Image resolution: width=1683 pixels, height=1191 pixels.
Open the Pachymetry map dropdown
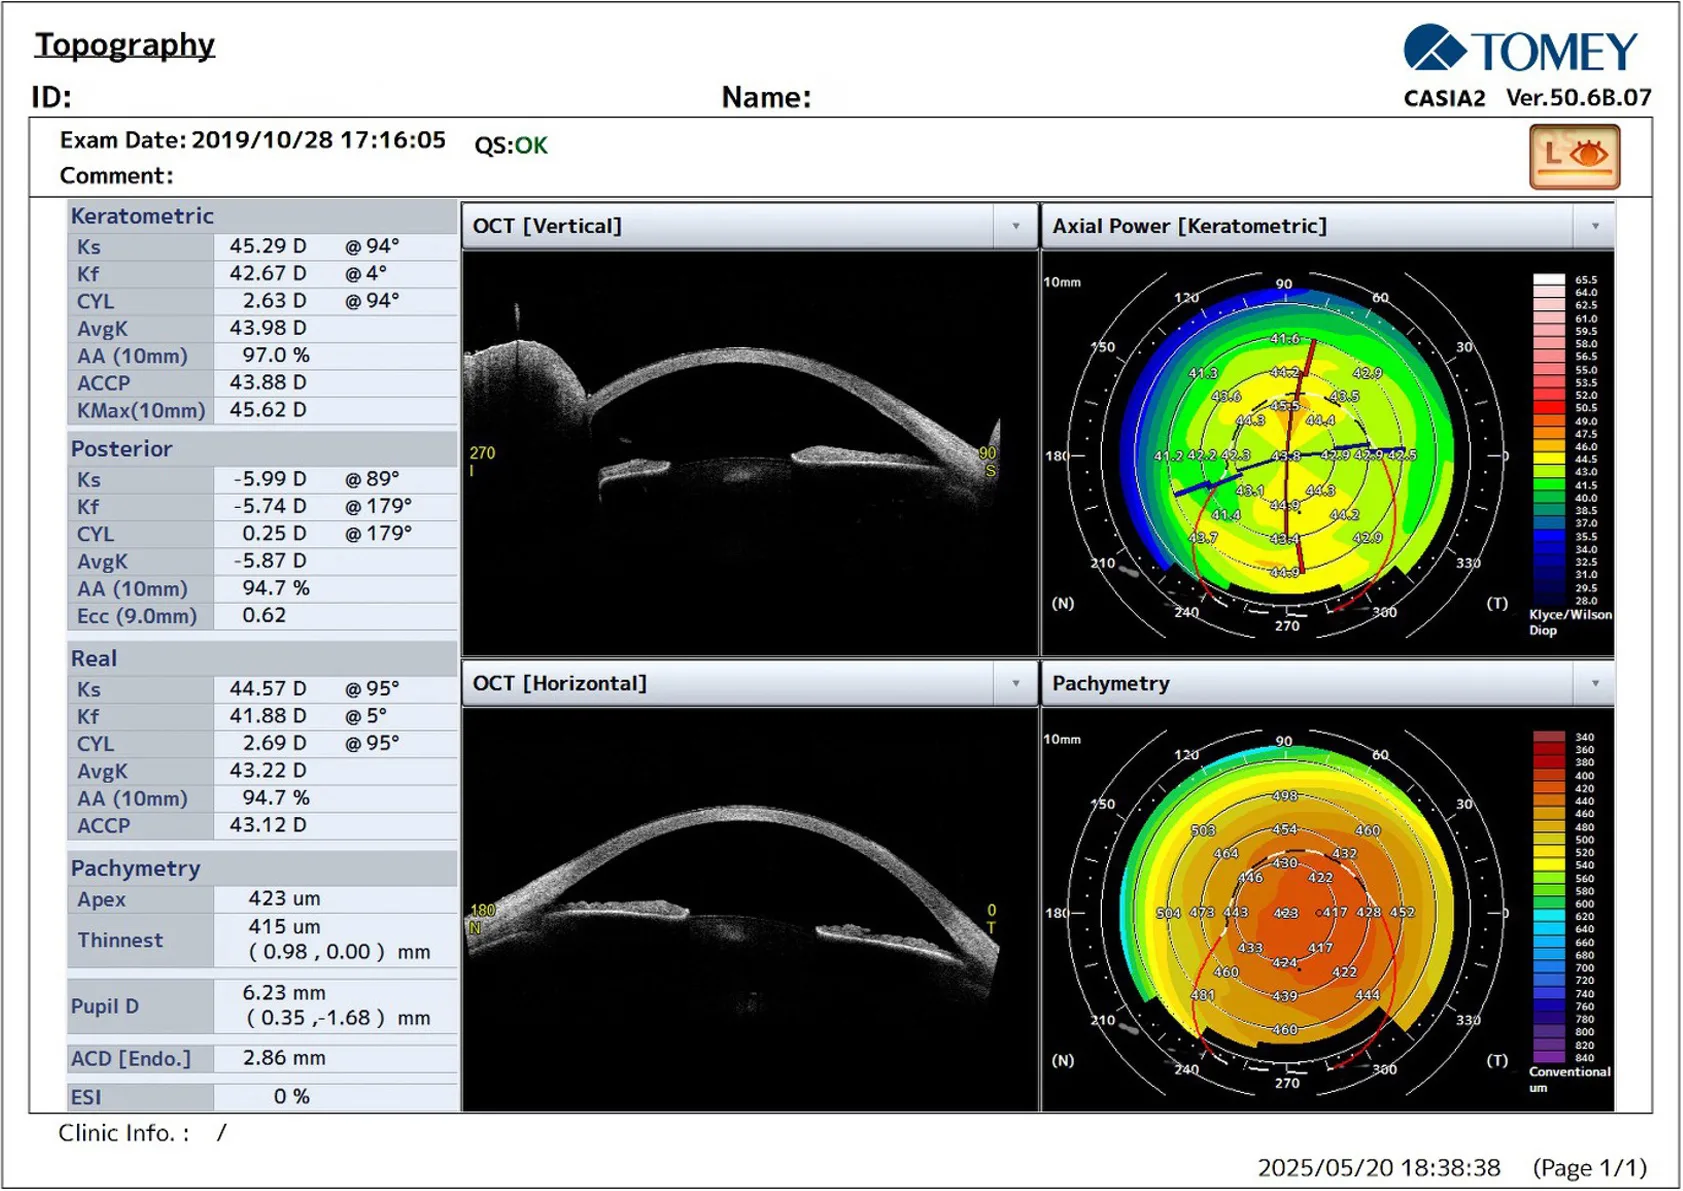click(x=1595, y=684)
